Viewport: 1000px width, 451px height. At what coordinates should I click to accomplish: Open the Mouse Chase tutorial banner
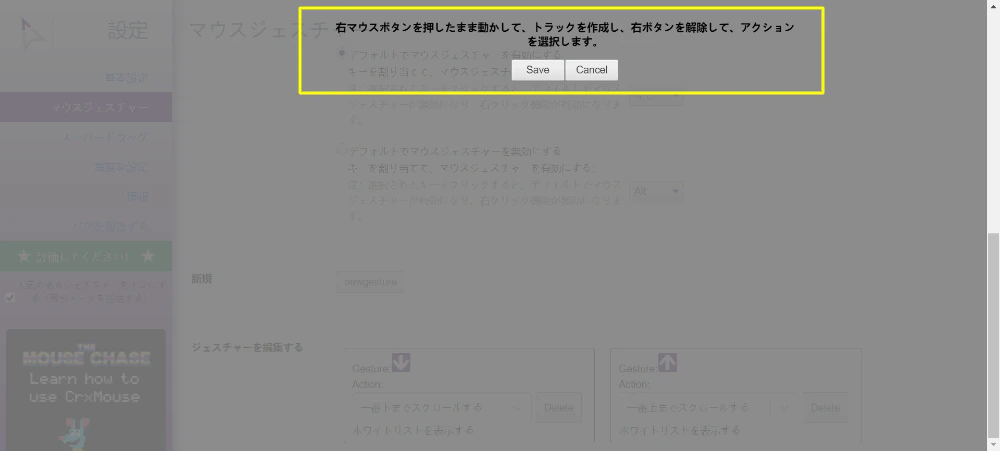tap(86, 390)
